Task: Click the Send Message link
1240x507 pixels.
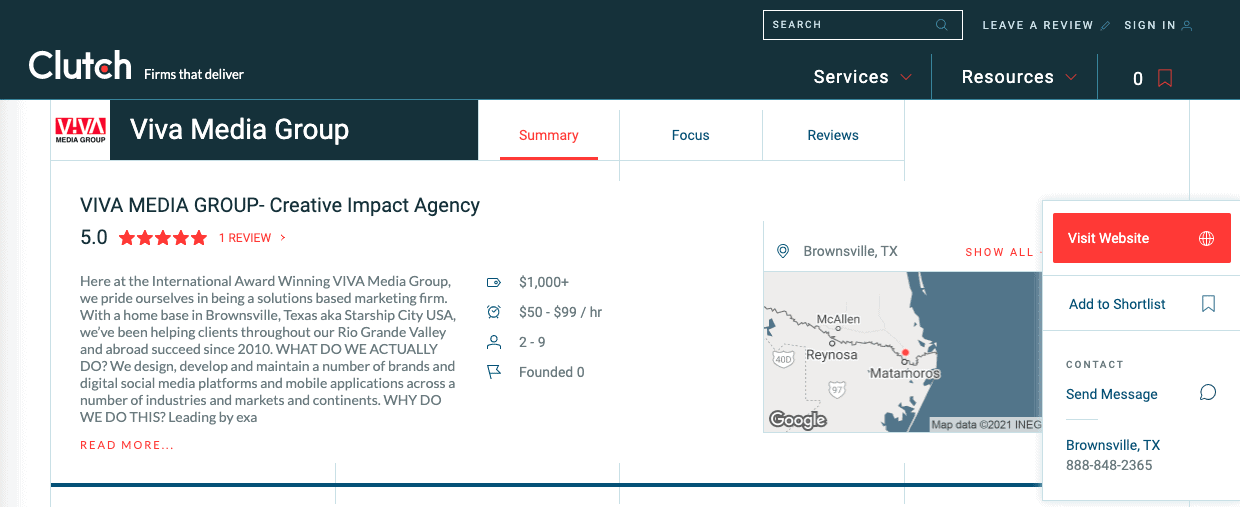Action: [1112, 394]
